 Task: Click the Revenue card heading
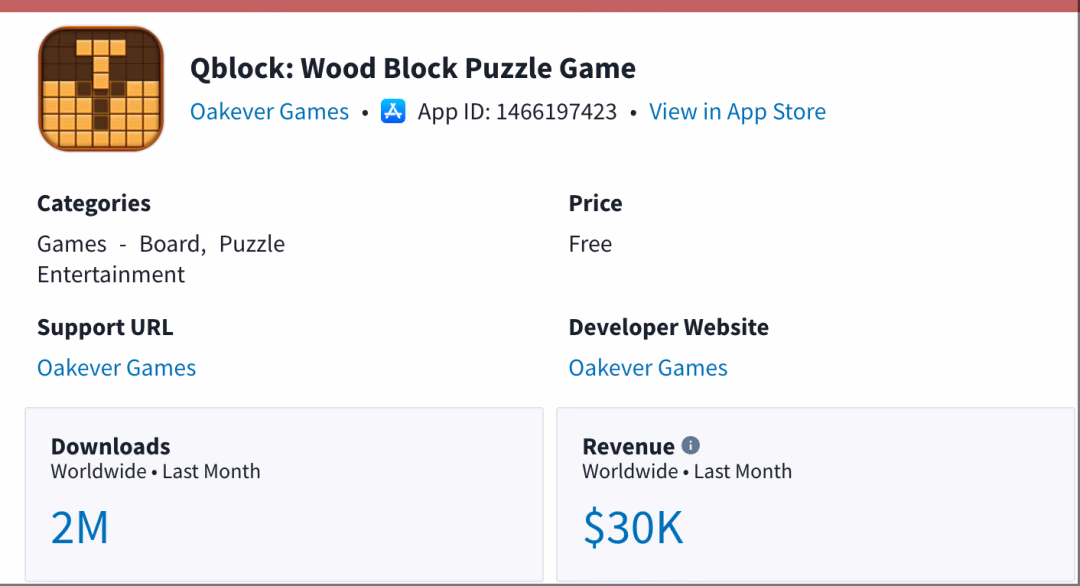tap(628, 446)
